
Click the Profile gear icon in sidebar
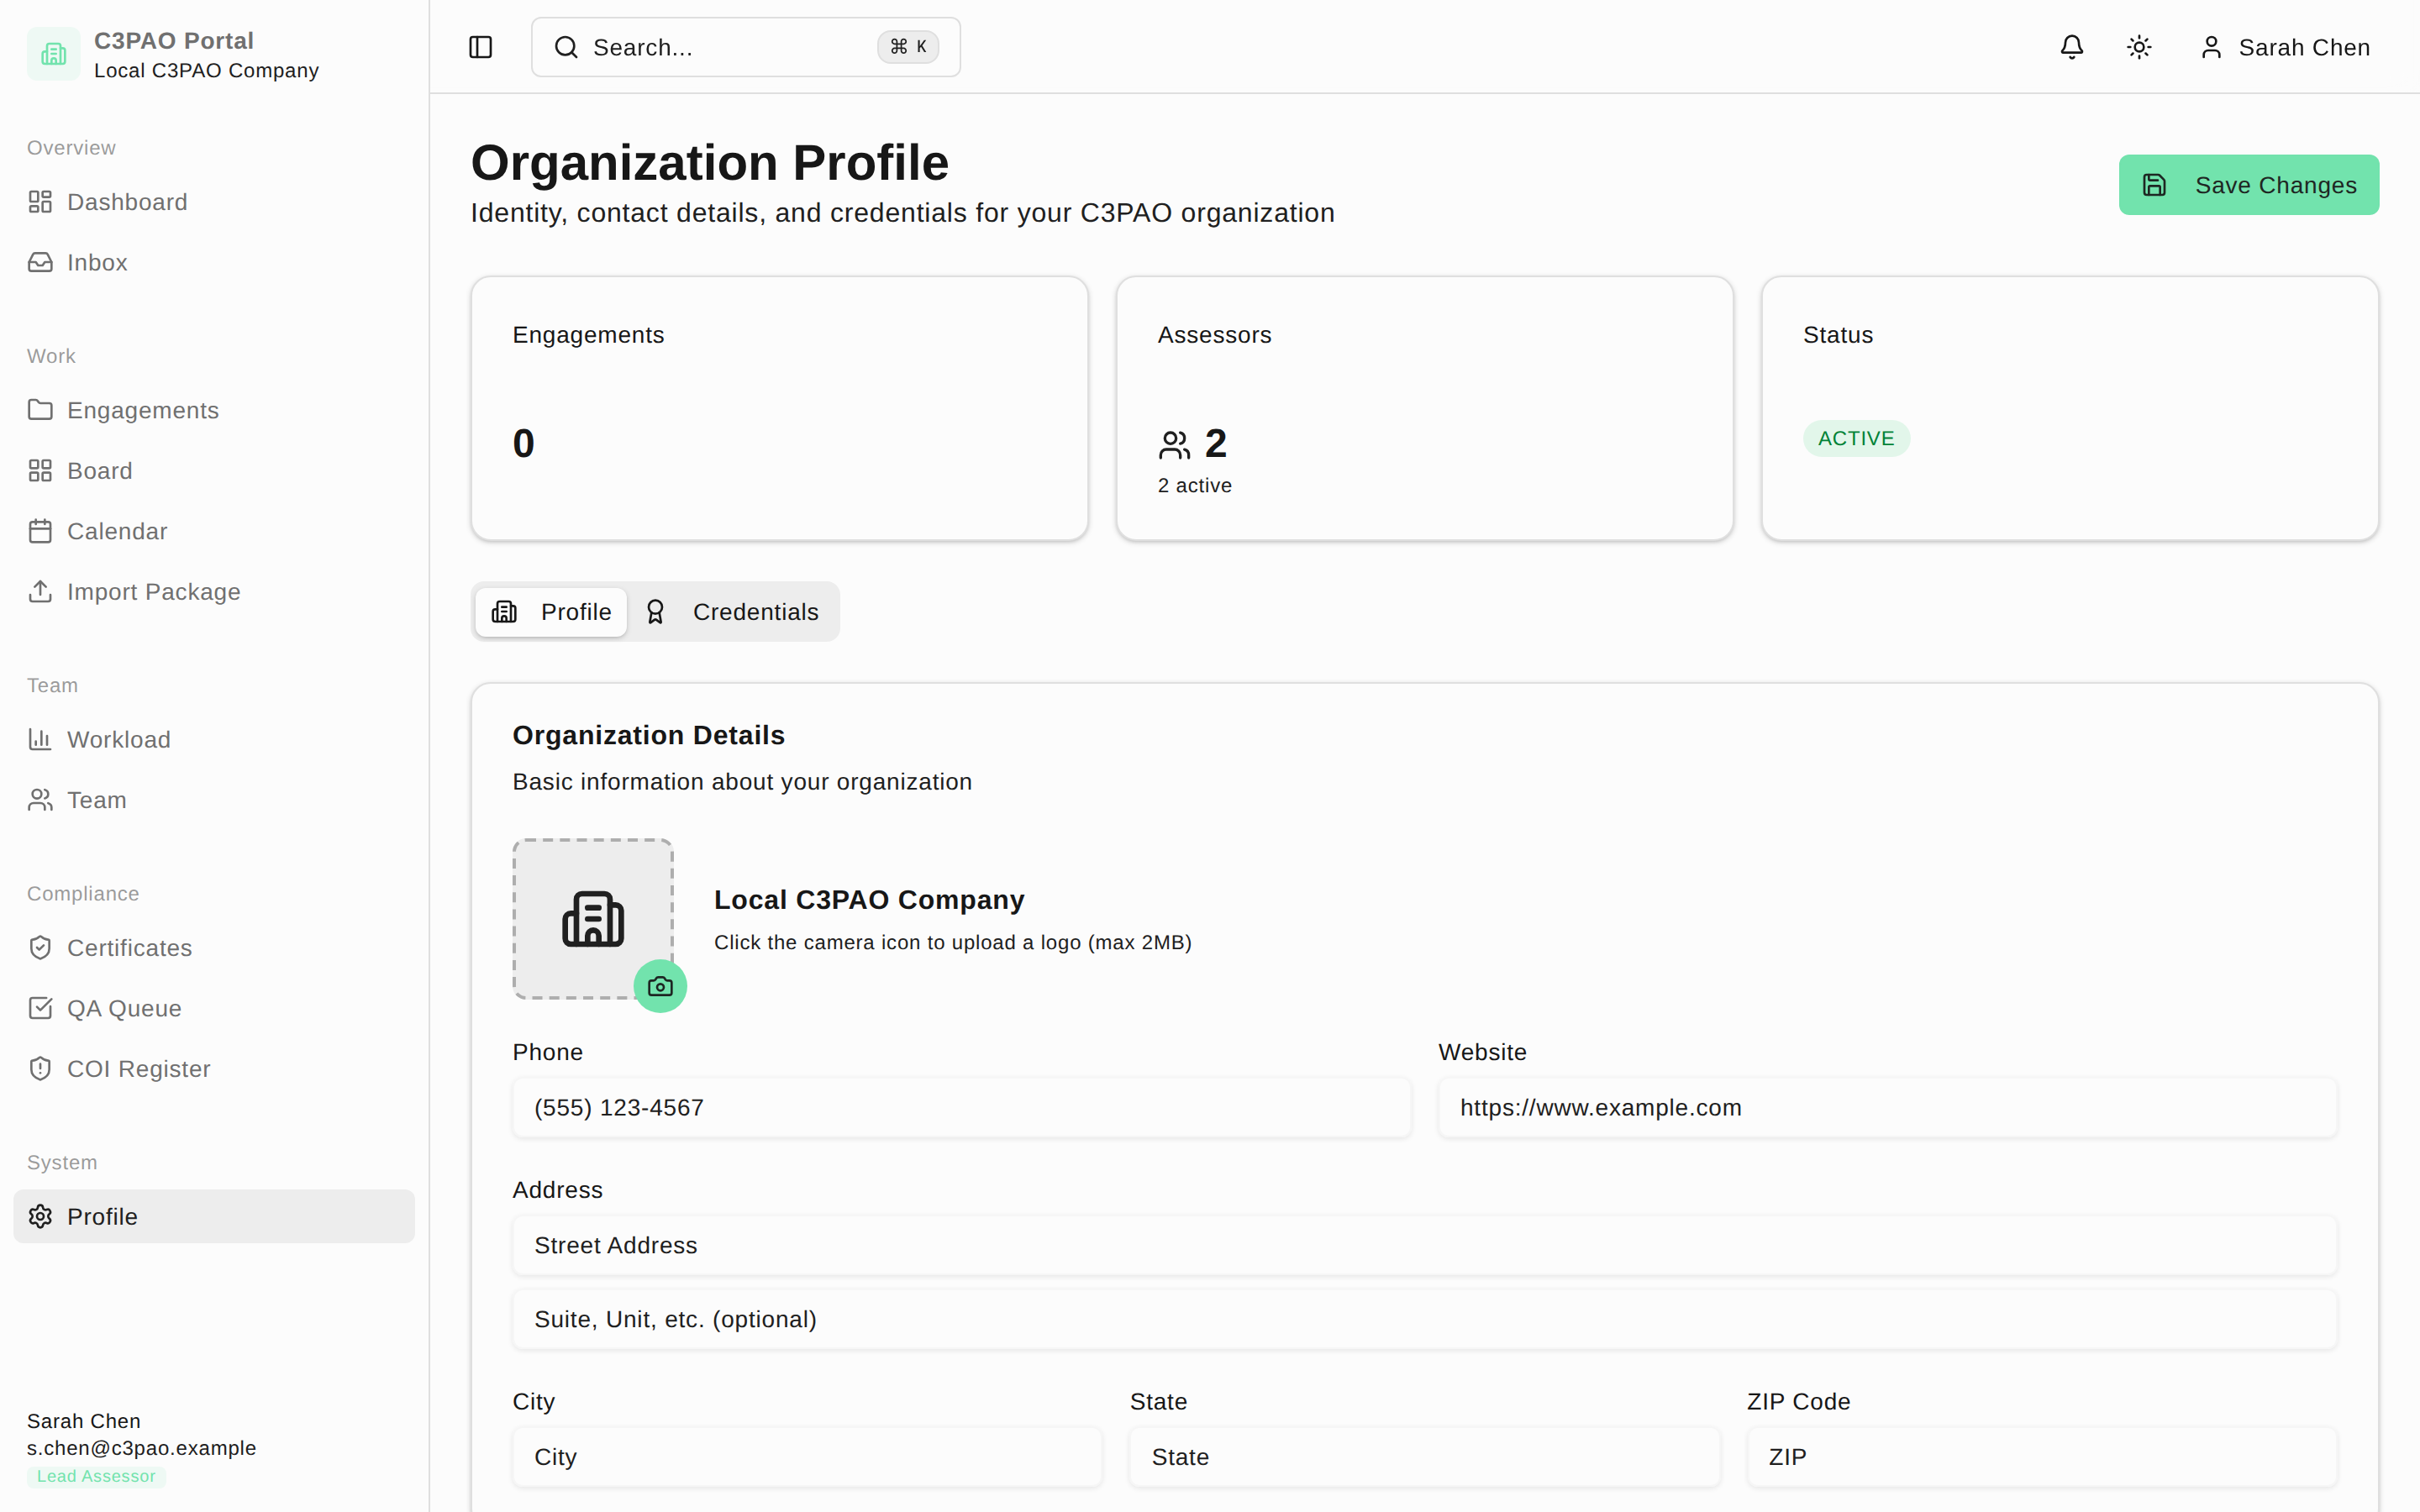[40, 1216]
